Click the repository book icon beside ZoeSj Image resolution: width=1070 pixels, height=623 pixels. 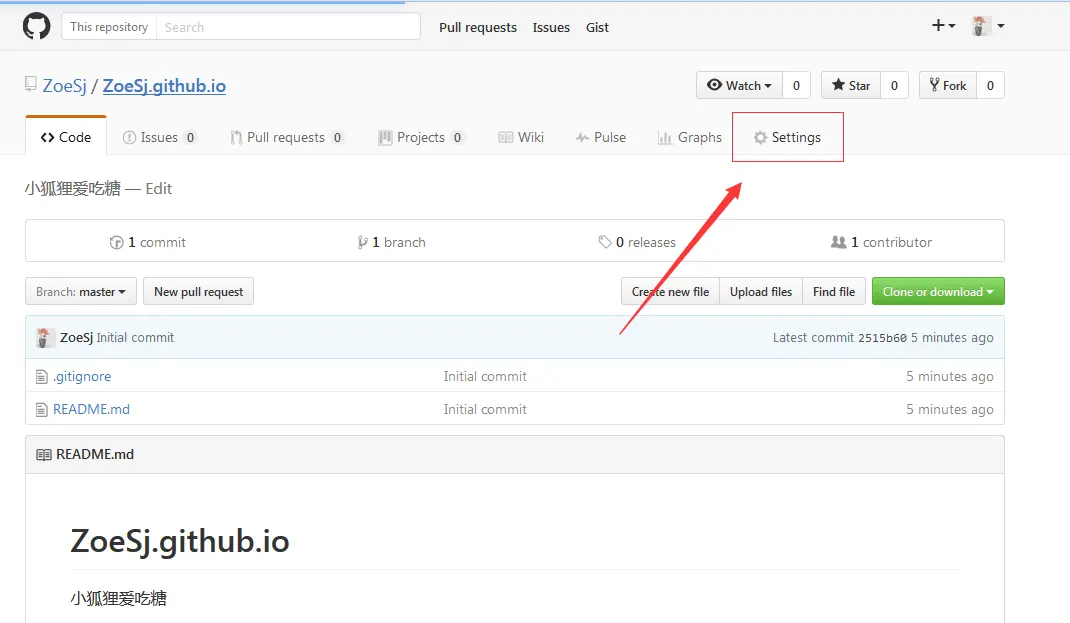(31, 84)
